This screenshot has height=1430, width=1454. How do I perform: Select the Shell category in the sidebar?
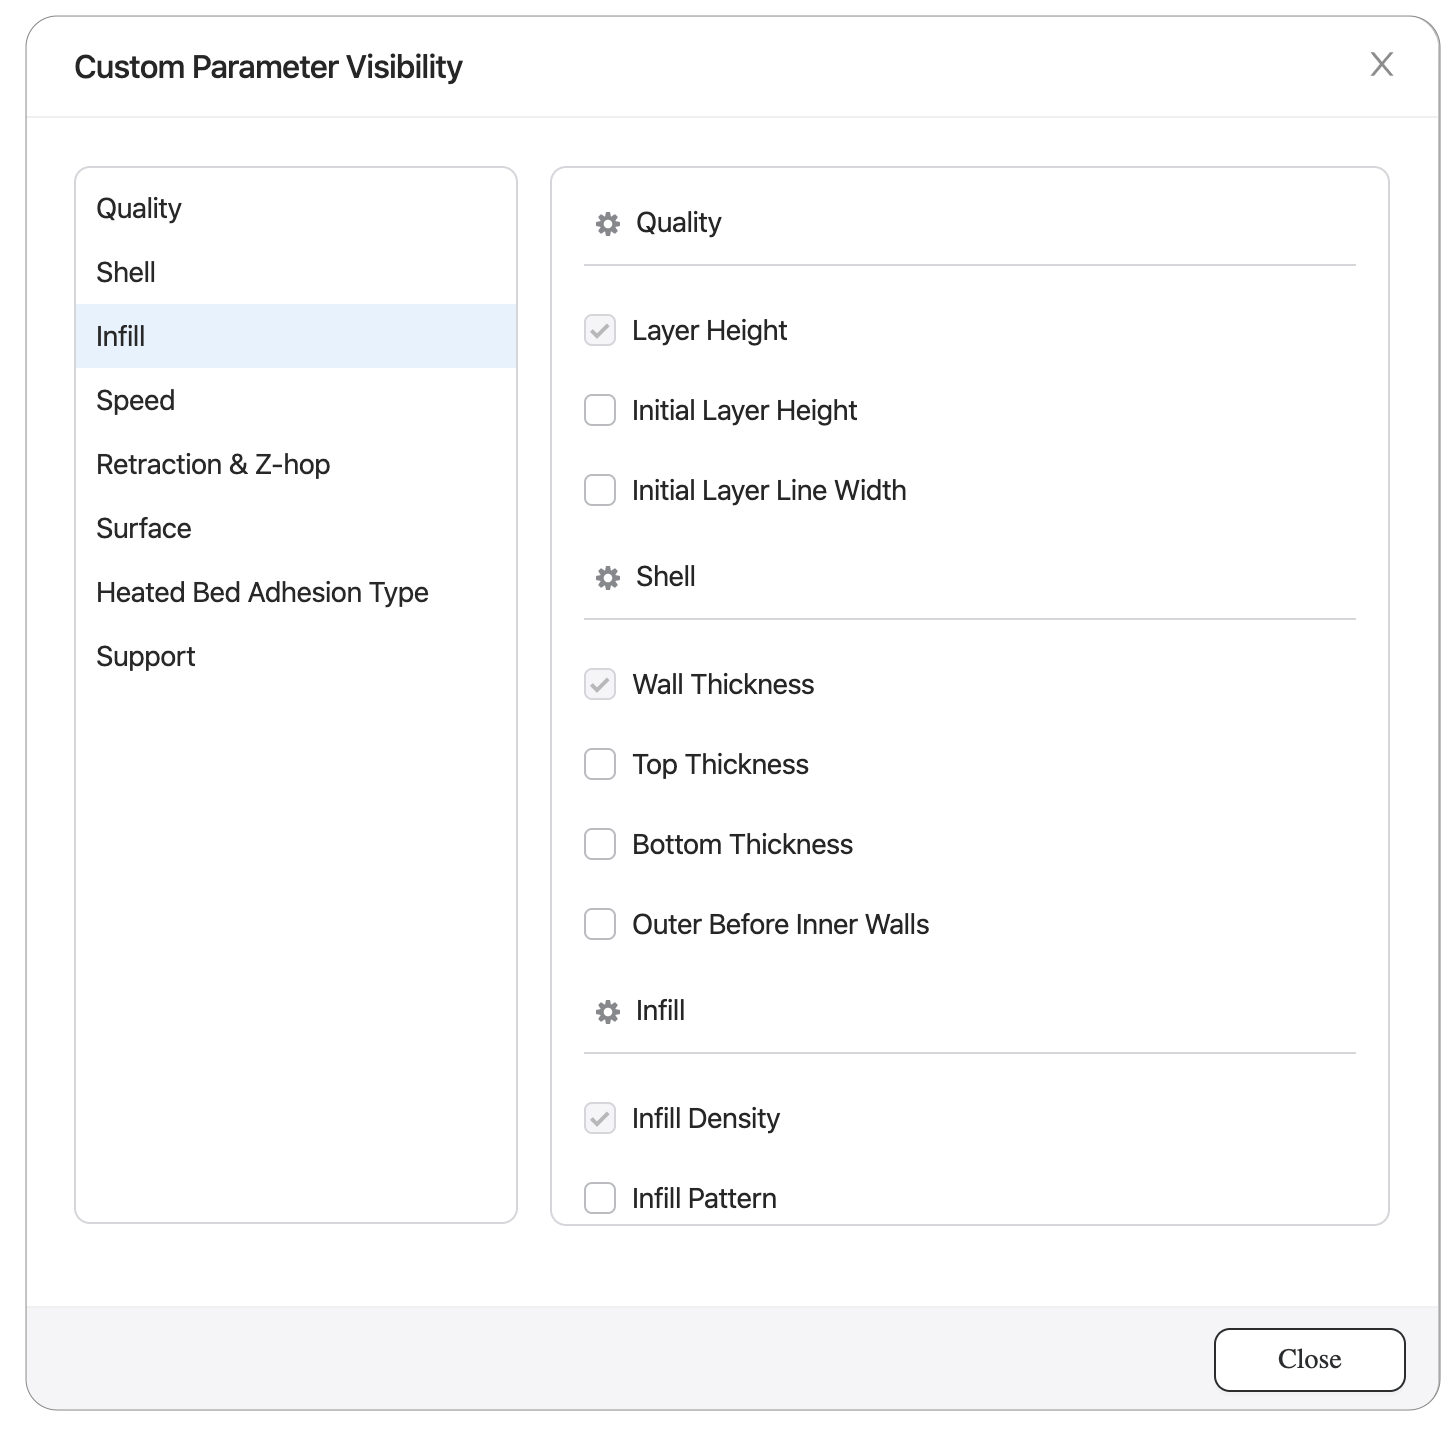click(125, 272)
